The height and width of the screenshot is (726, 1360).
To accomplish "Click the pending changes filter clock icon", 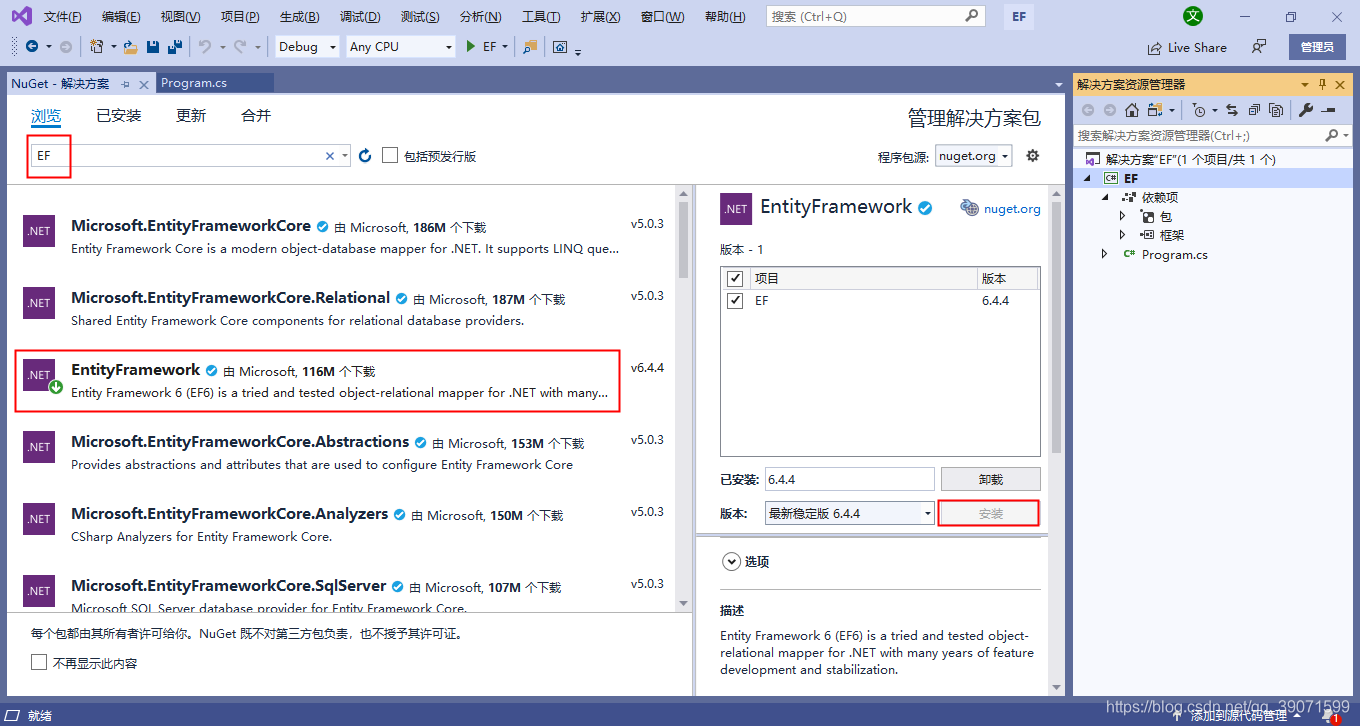I will coord(1199,110).
